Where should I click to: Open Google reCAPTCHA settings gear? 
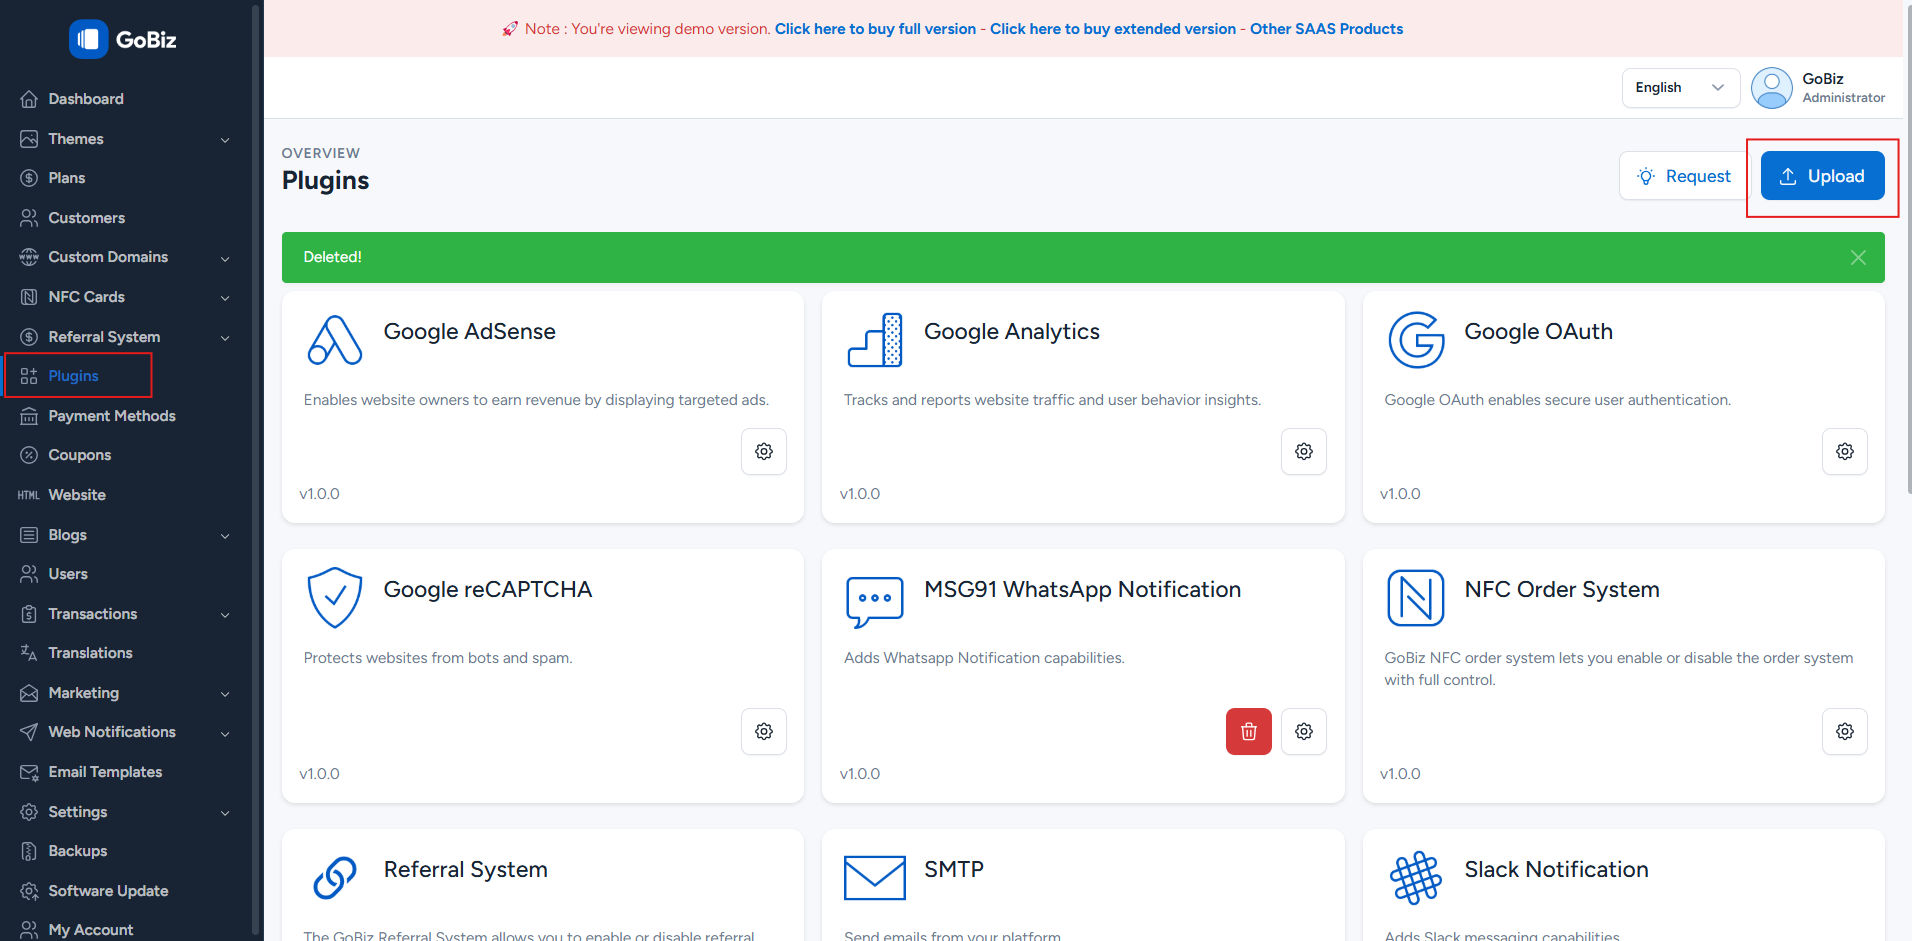click(x=763, y=732)
